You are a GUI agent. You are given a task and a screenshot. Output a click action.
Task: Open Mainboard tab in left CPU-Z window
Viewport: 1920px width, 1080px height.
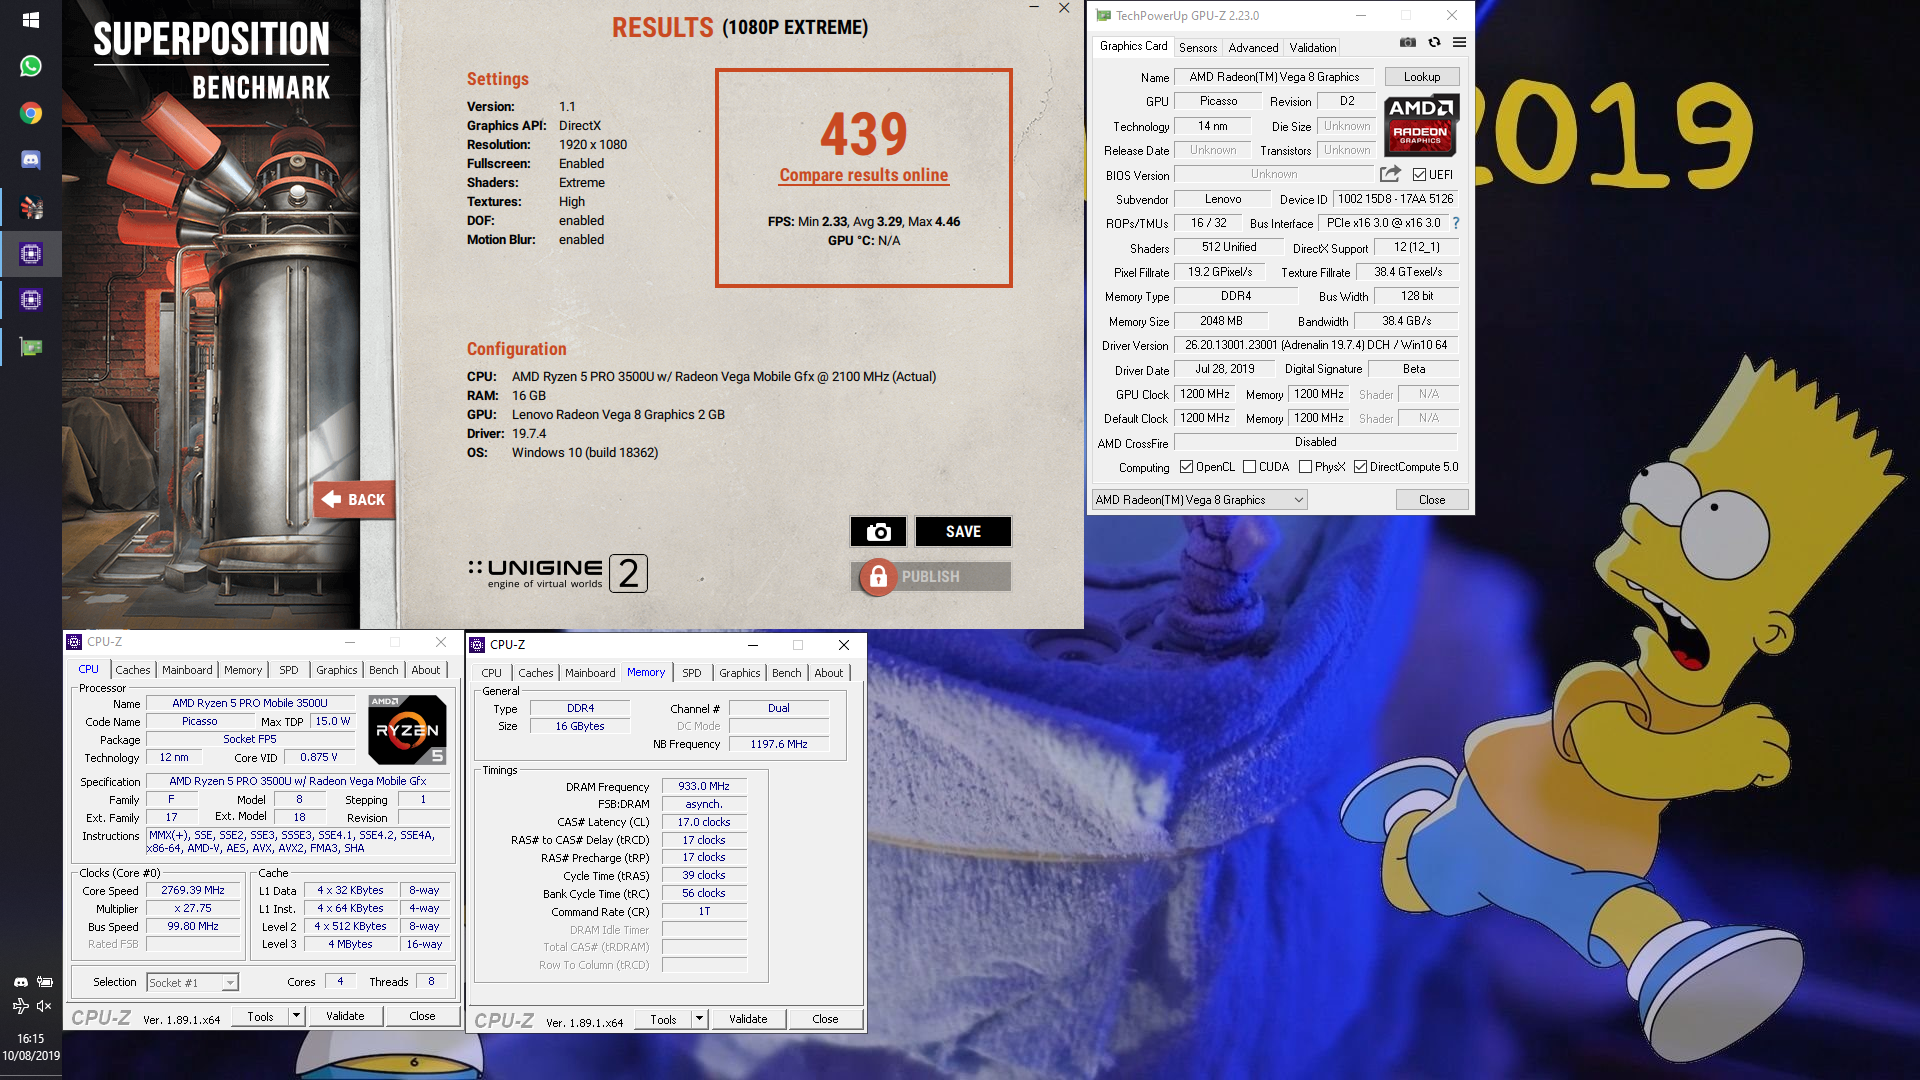(x=187, y=670)
